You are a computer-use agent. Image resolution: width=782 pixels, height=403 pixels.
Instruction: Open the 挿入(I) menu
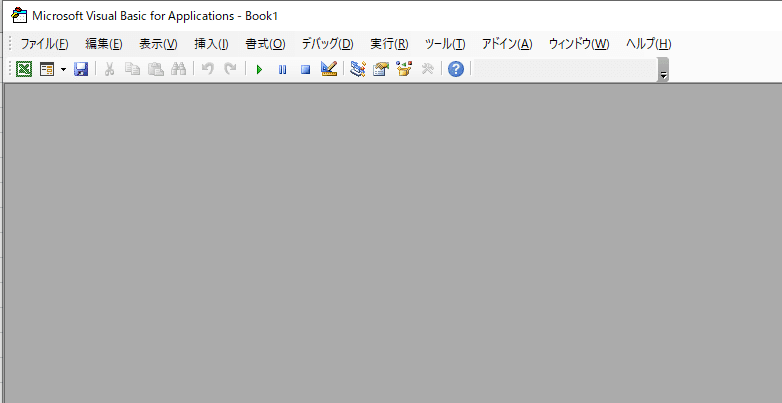tap(211, 44)
